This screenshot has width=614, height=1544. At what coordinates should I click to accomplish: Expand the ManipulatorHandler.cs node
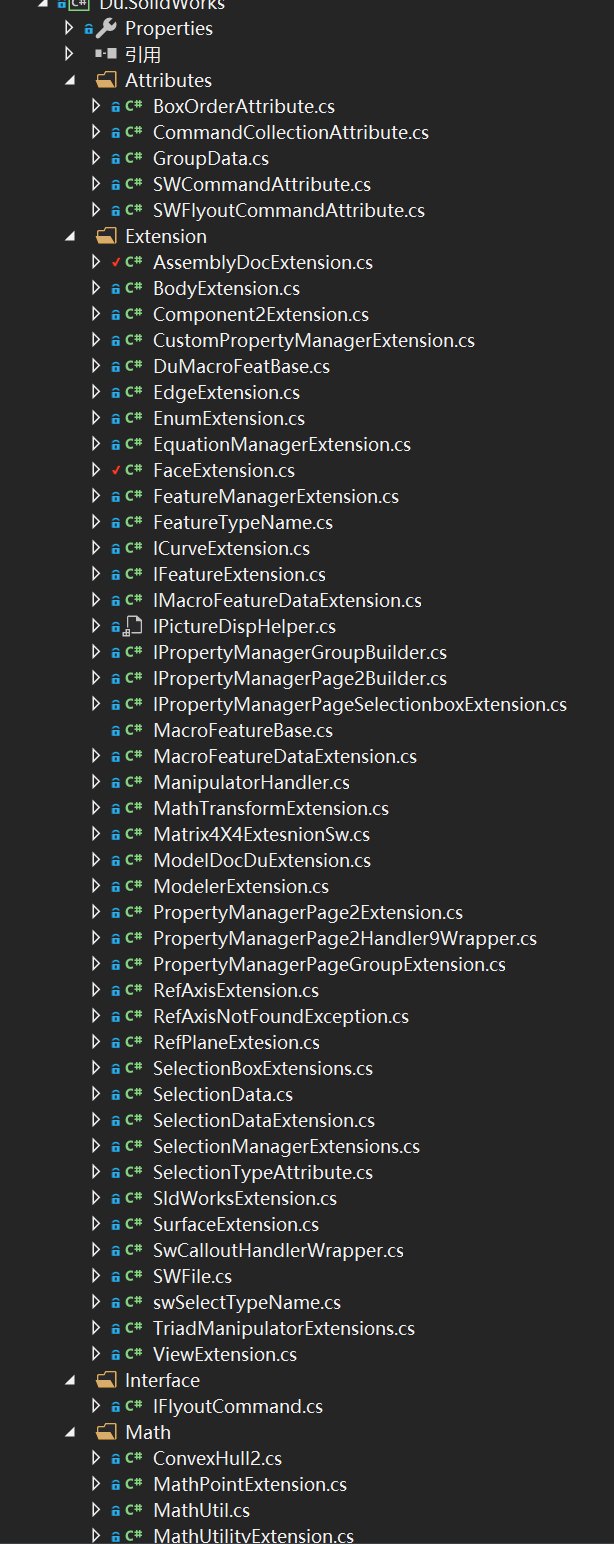96,782
